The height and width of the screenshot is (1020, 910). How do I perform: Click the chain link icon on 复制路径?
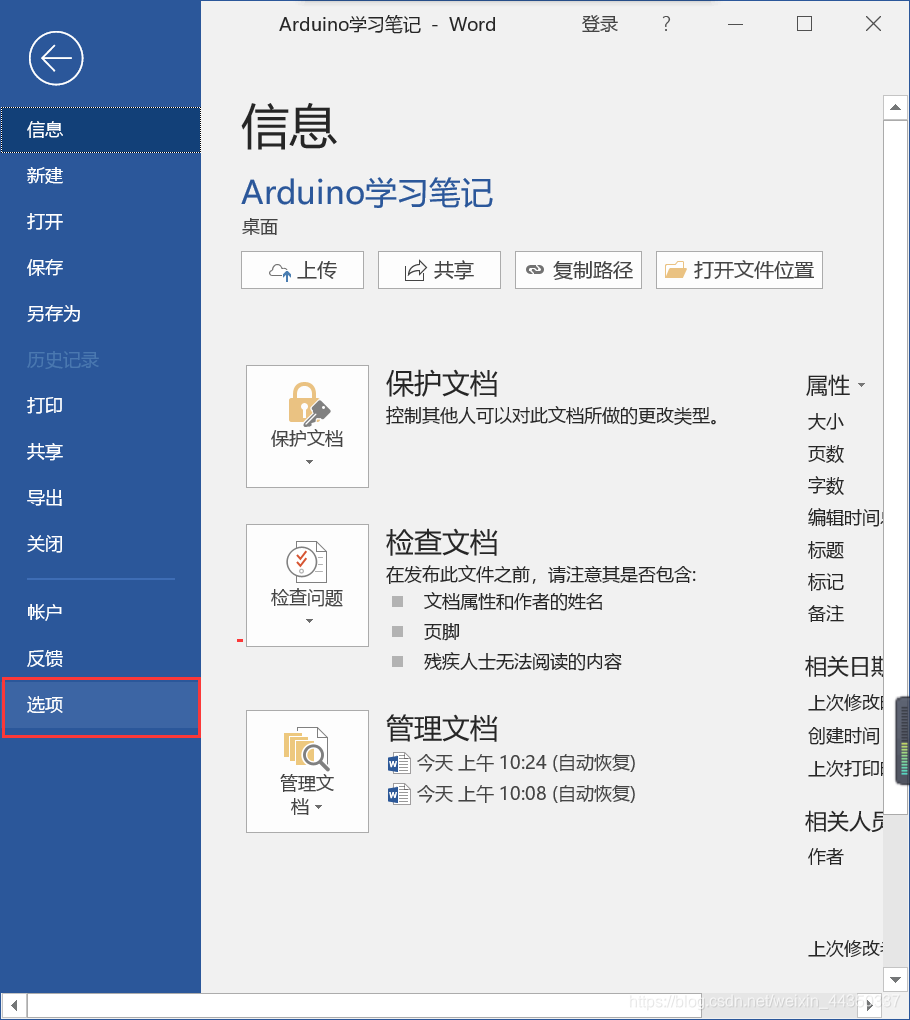coord(535,269)
